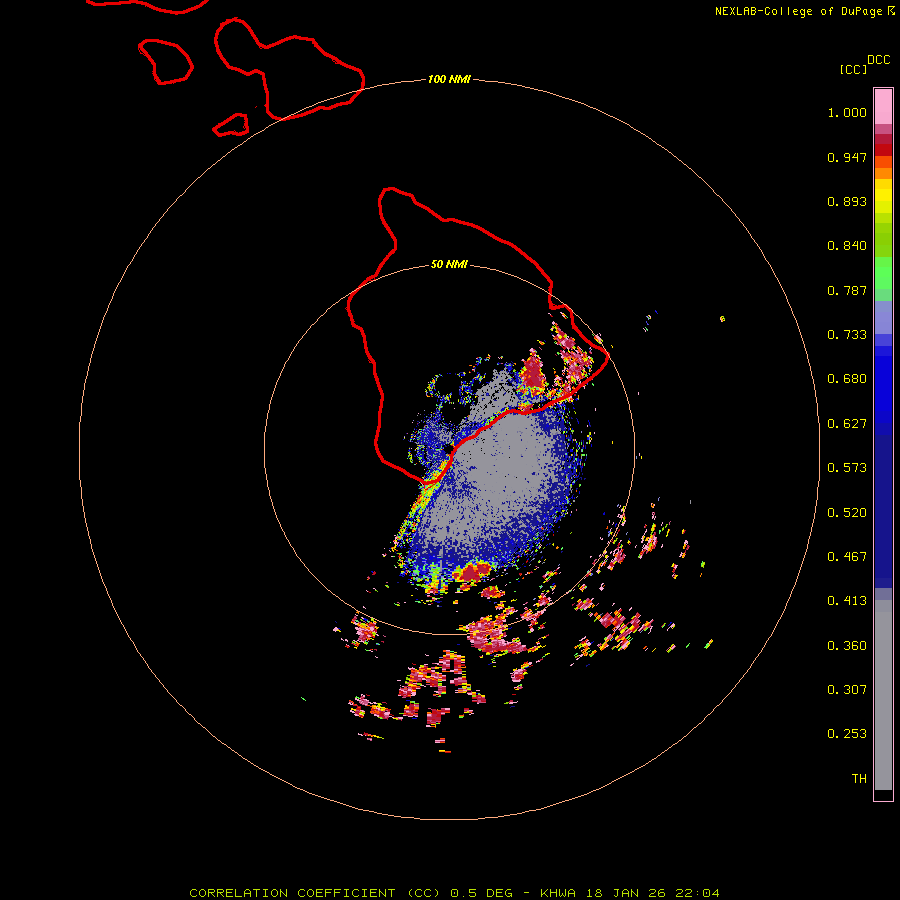
Task: Select the 0.893 legend value
Action: 847,201
